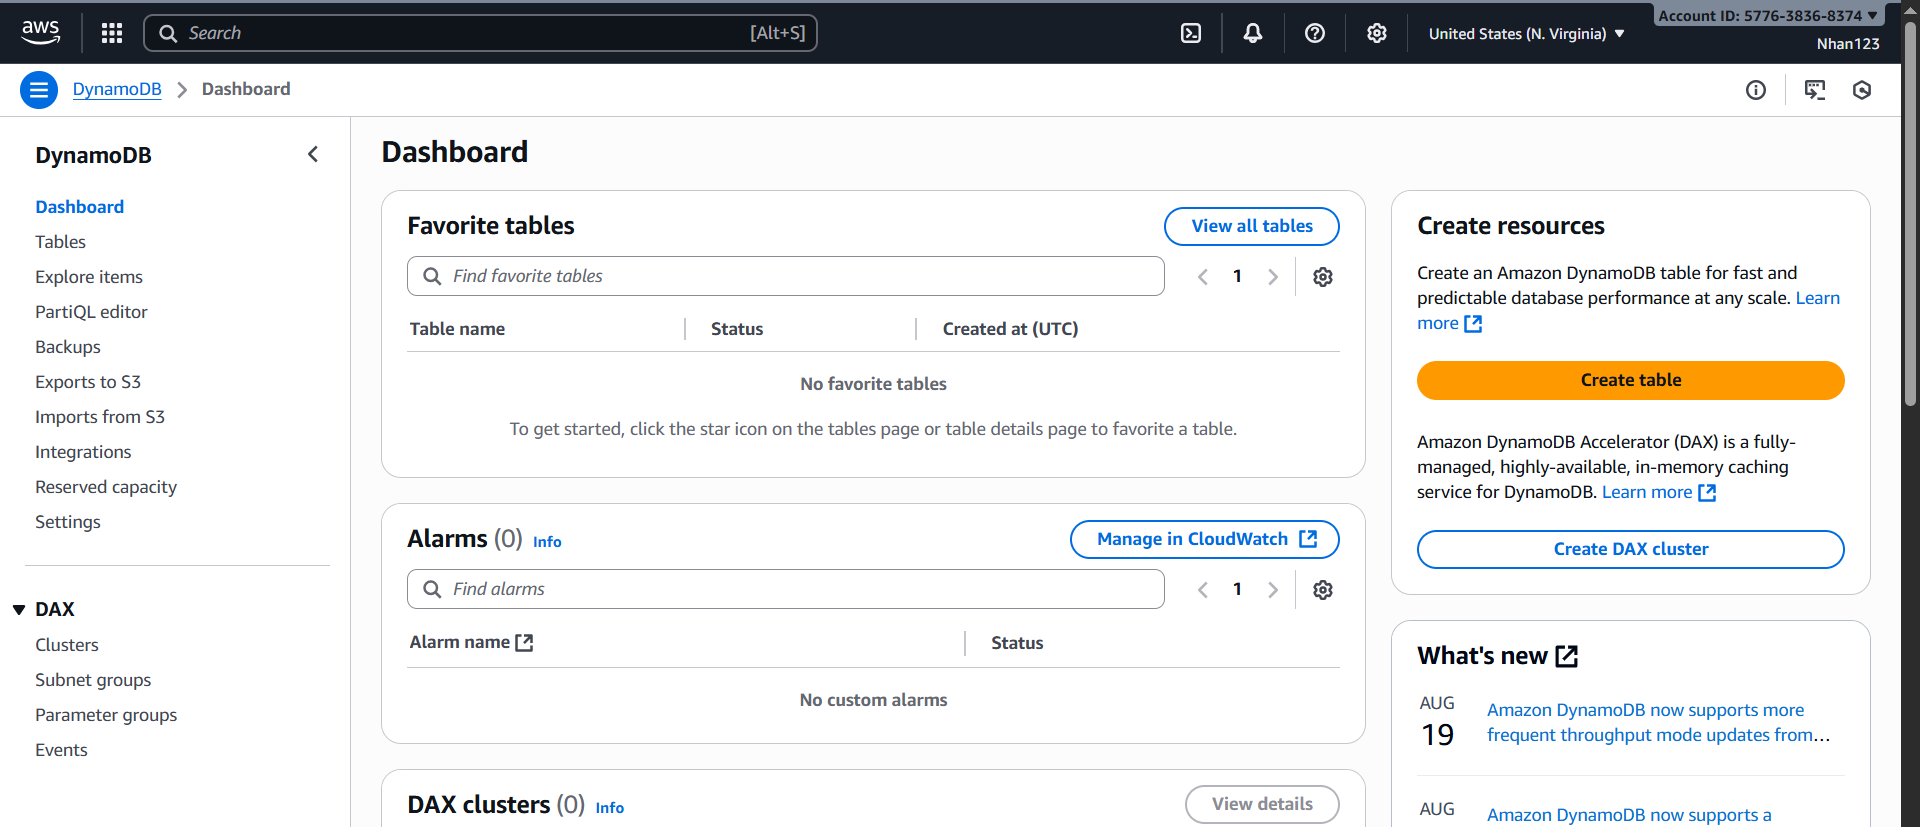Open the United States (N. Virginia) region dropdown

tap(1526, 34)
